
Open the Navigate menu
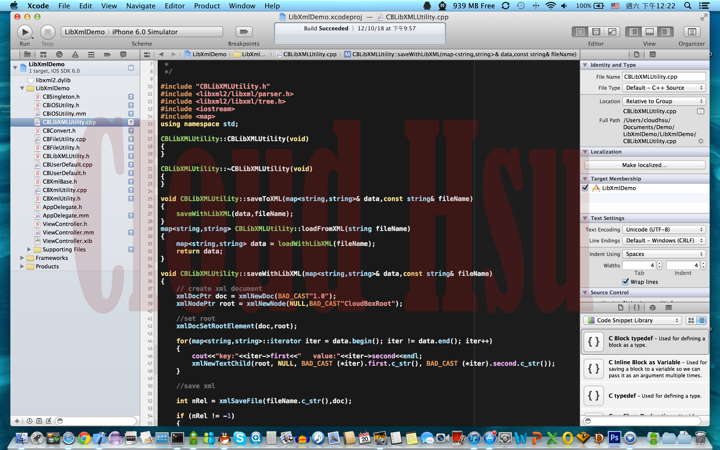click(141, 6)
